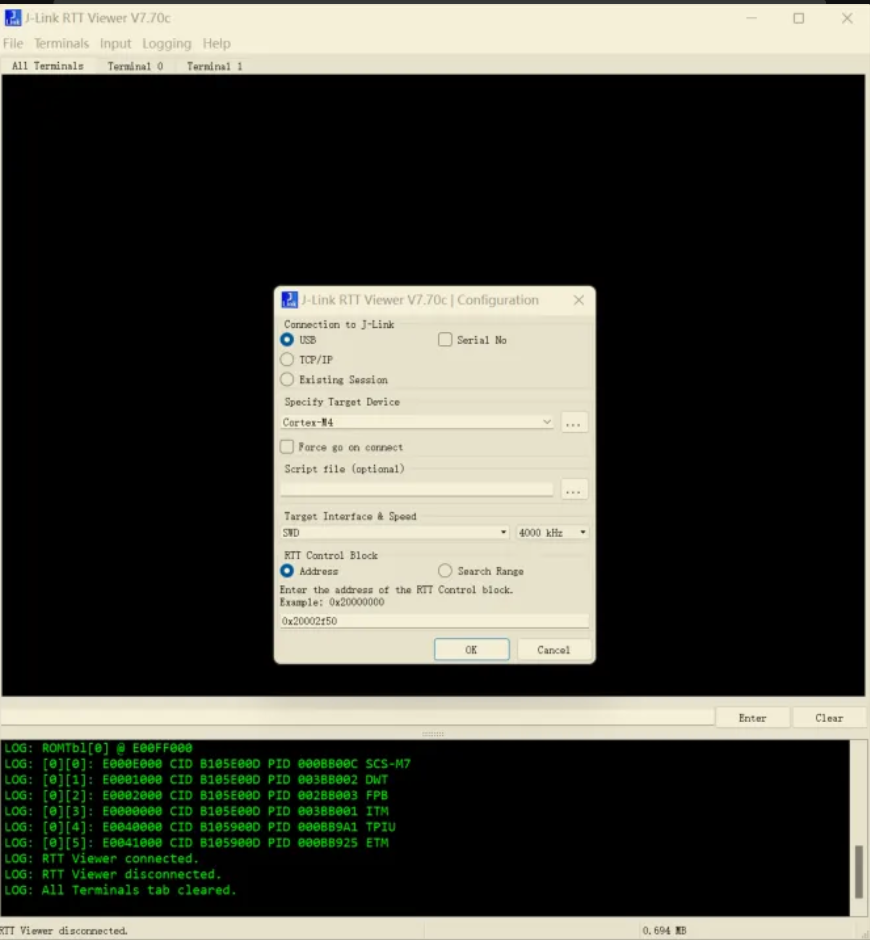Browse target devices with ellipsis button

pyautogui.click(x=574, y=423)
